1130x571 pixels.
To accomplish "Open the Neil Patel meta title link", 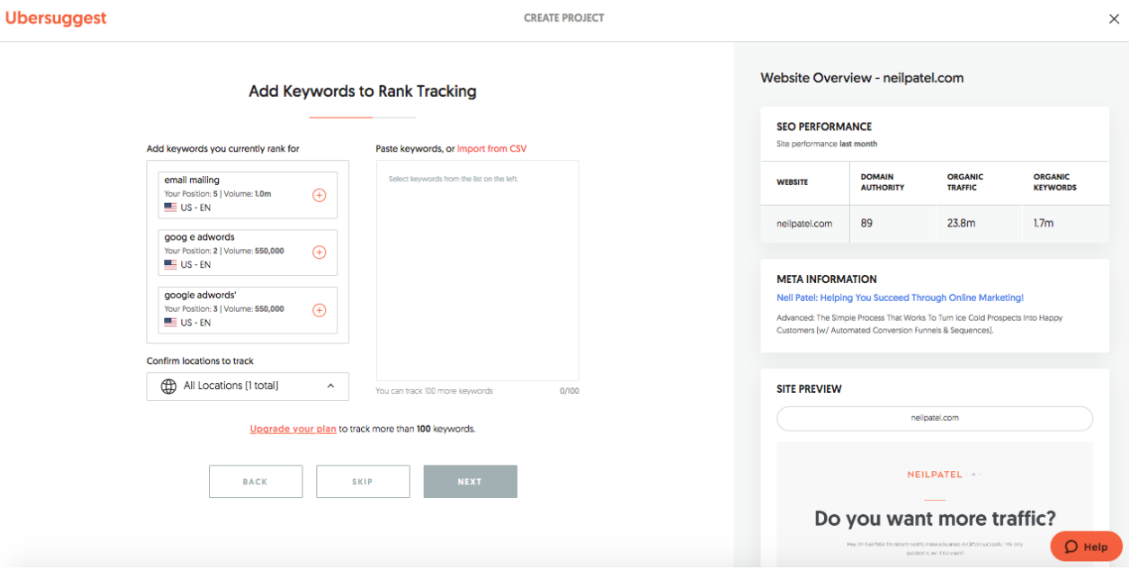I will 899,298.
